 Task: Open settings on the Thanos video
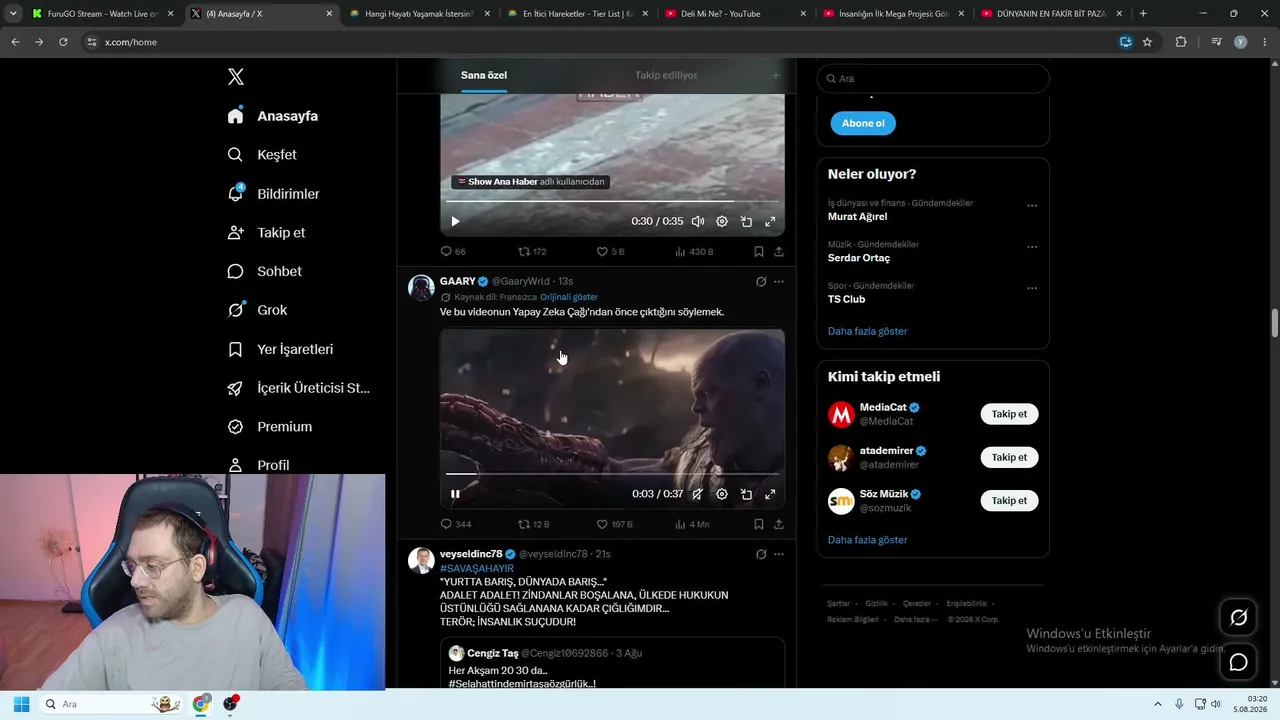pyautogui.click(x=722, y=494)
